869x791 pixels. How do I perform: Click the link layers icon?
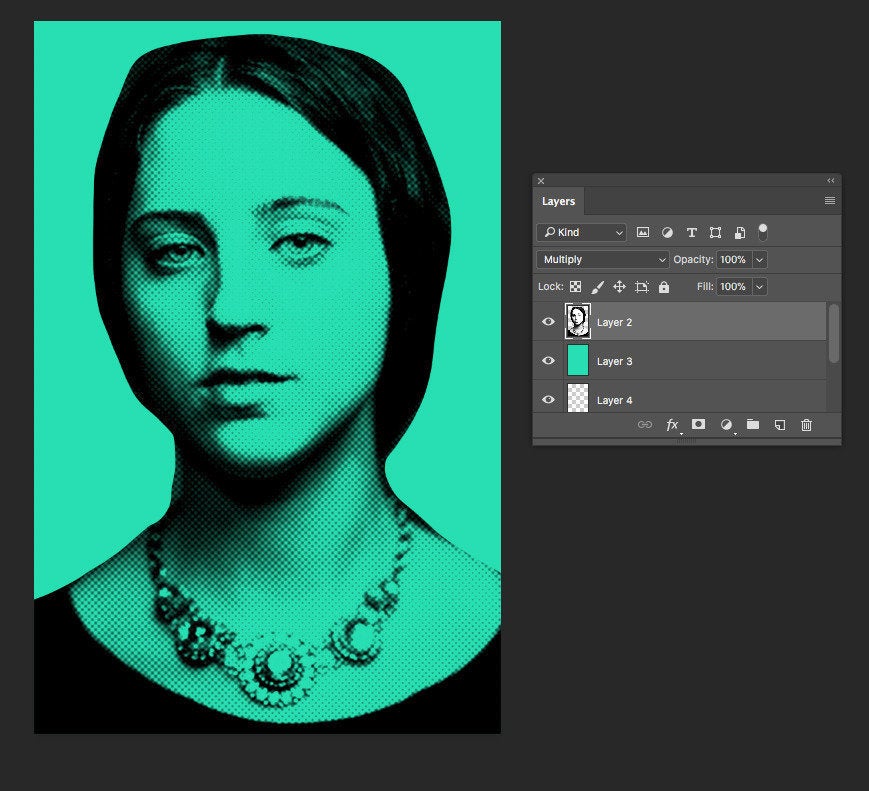[645, 425]
